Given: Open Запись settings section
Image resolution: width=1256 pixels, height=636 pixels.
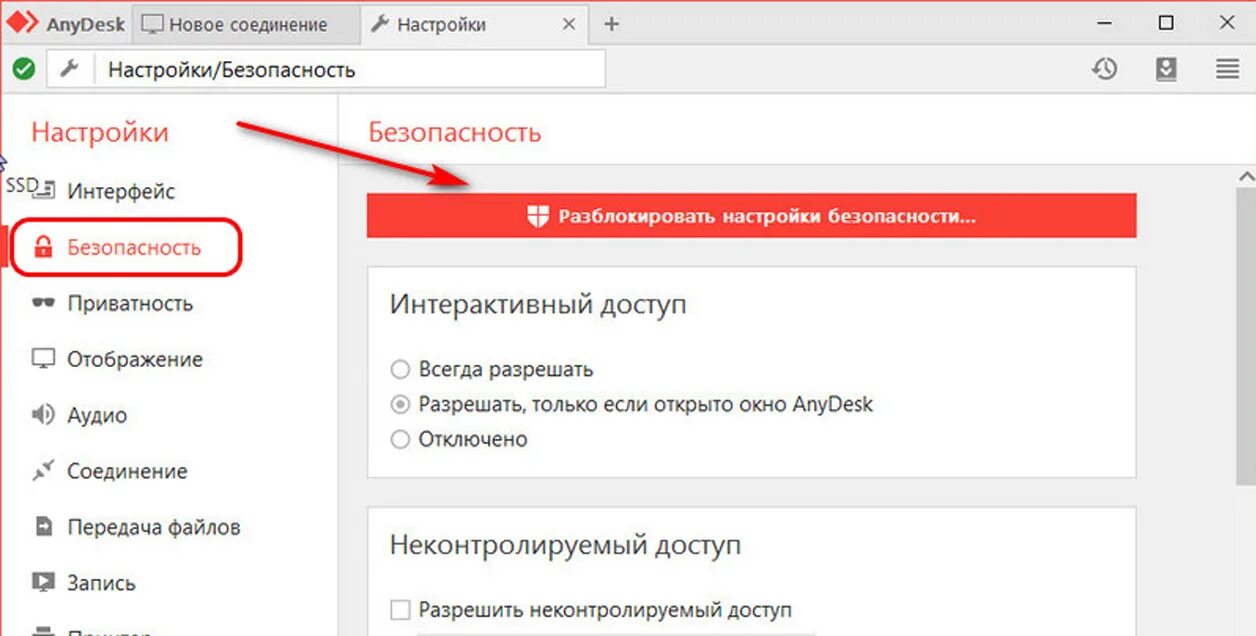Looking at the screenshot, I should pos(101,583).
